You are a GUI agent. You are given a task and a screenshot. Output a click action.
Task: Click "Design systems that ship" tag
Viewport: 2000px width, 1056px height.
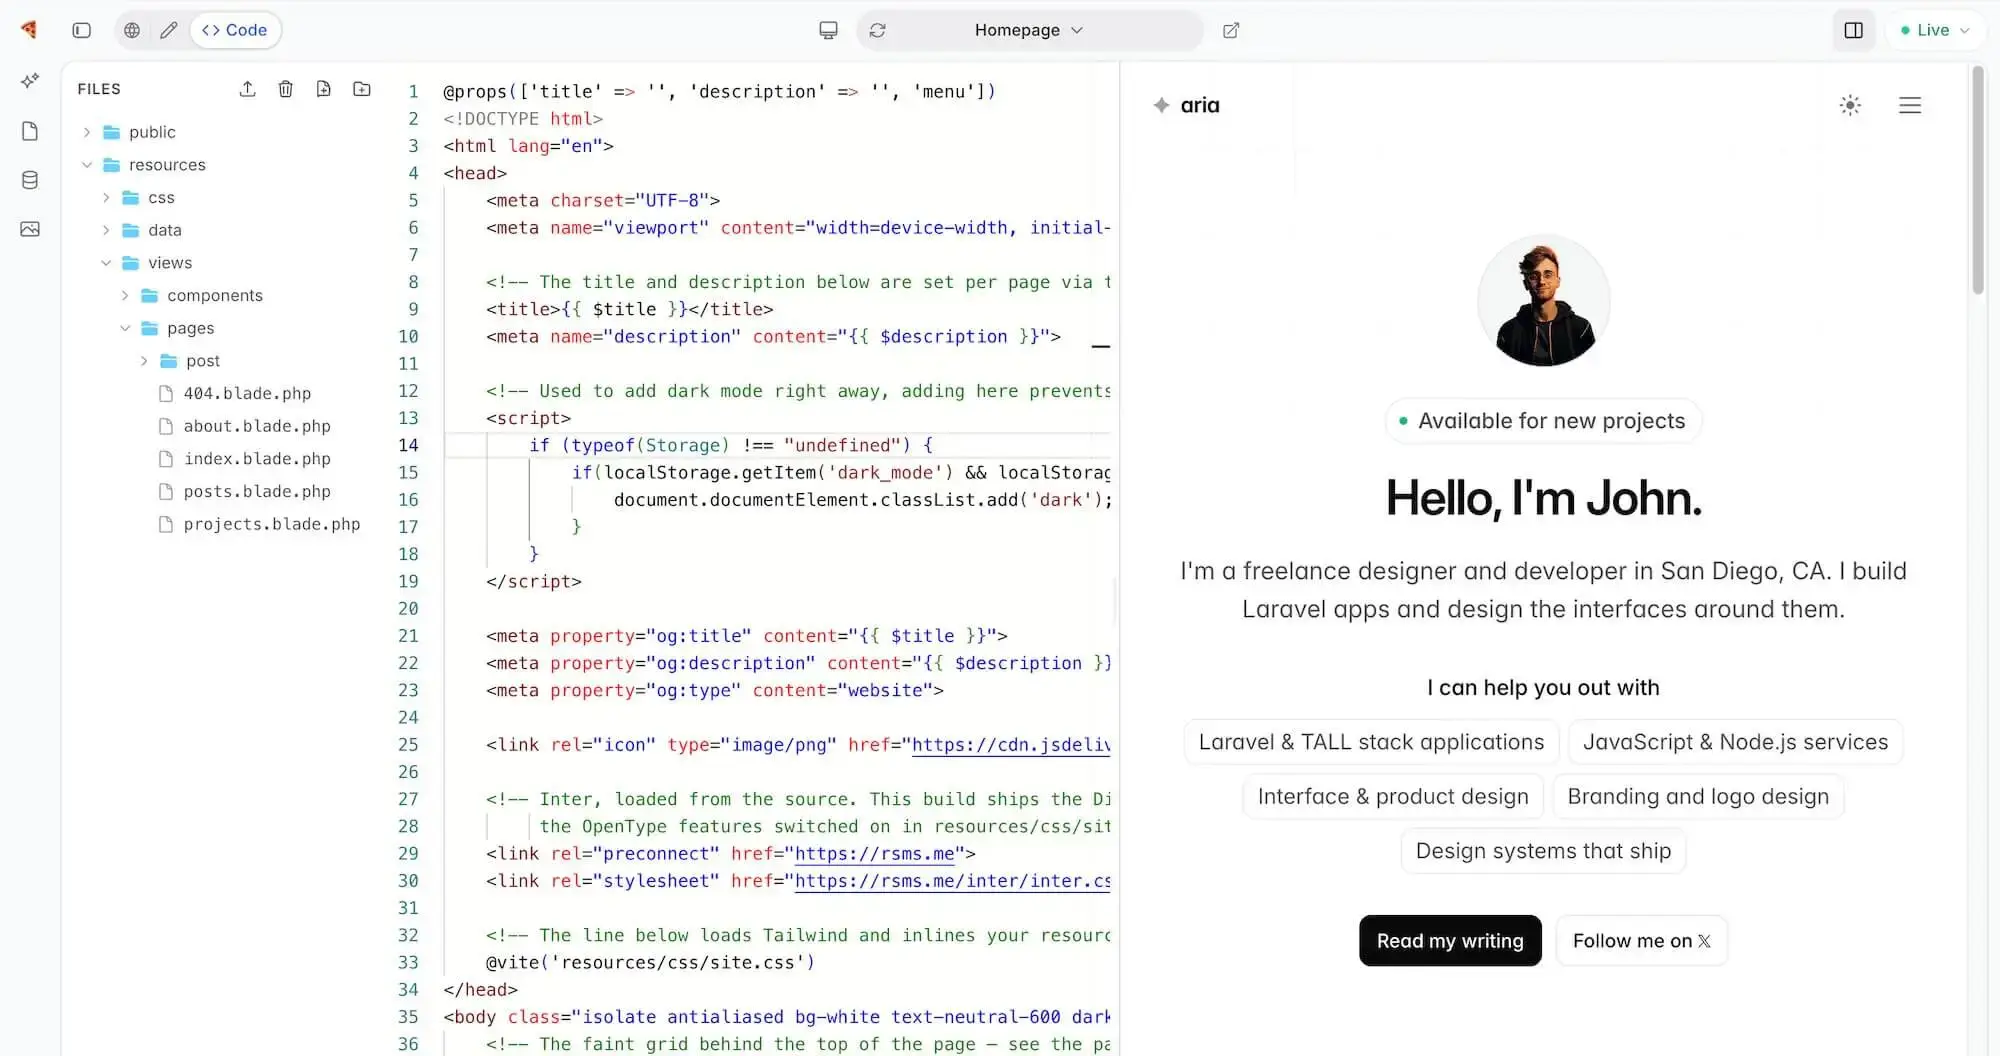[x=1543, y=851]
